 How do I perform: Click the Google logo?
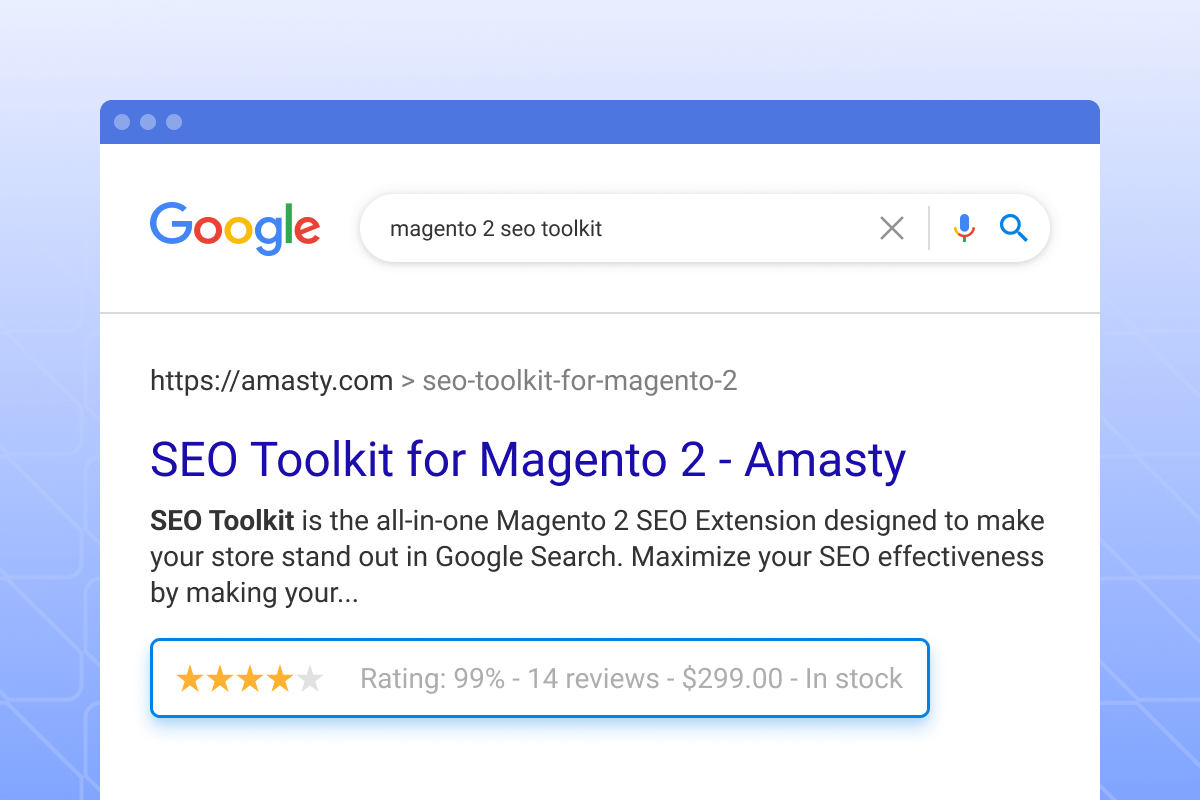[235, 228]
